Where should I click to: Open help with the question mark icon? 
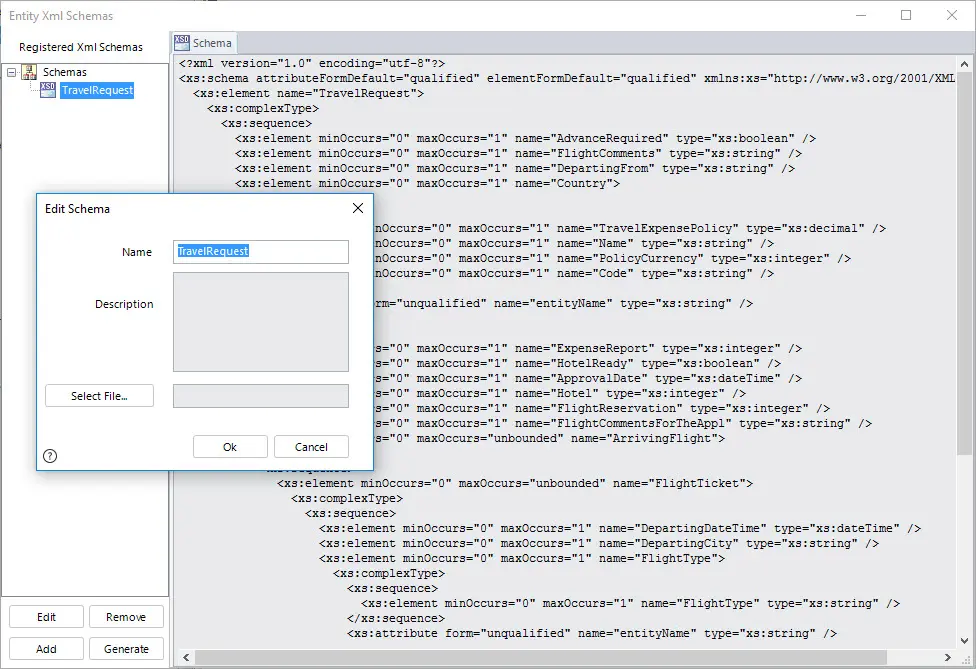50,456
